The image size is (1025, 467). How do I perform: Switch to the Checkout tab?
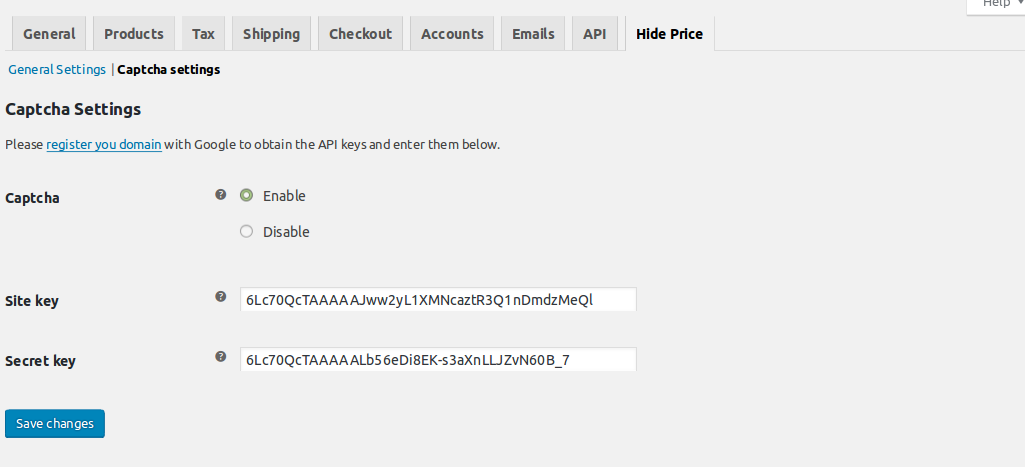(360, 34)
